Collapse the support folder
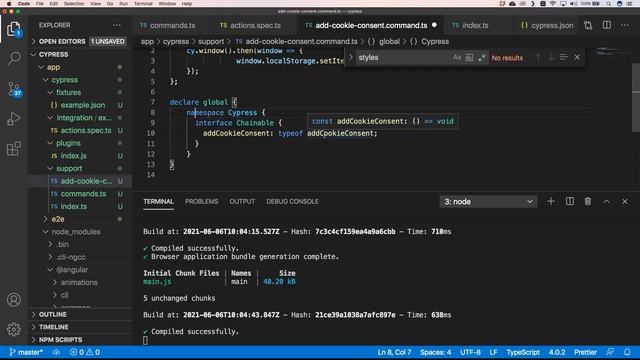640x360 pixels. 80,168
